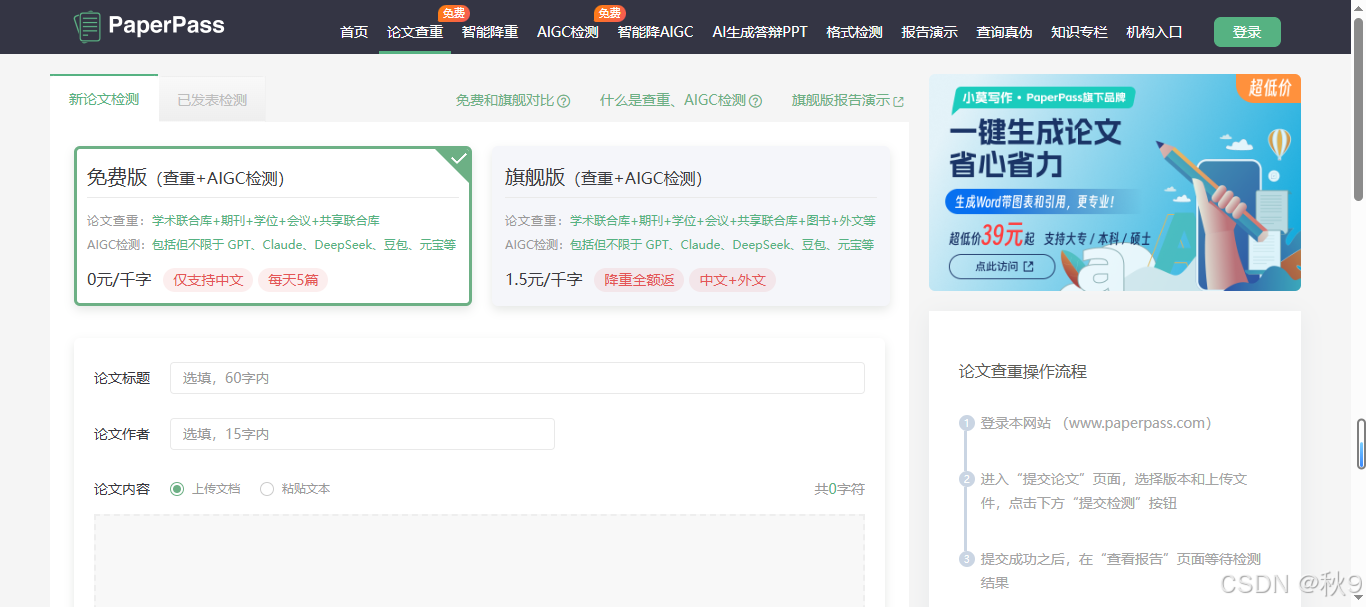Viewport: 1366px width, 607px height.
Task: Click the dashed file upload area
Action: tap(479, 560)
